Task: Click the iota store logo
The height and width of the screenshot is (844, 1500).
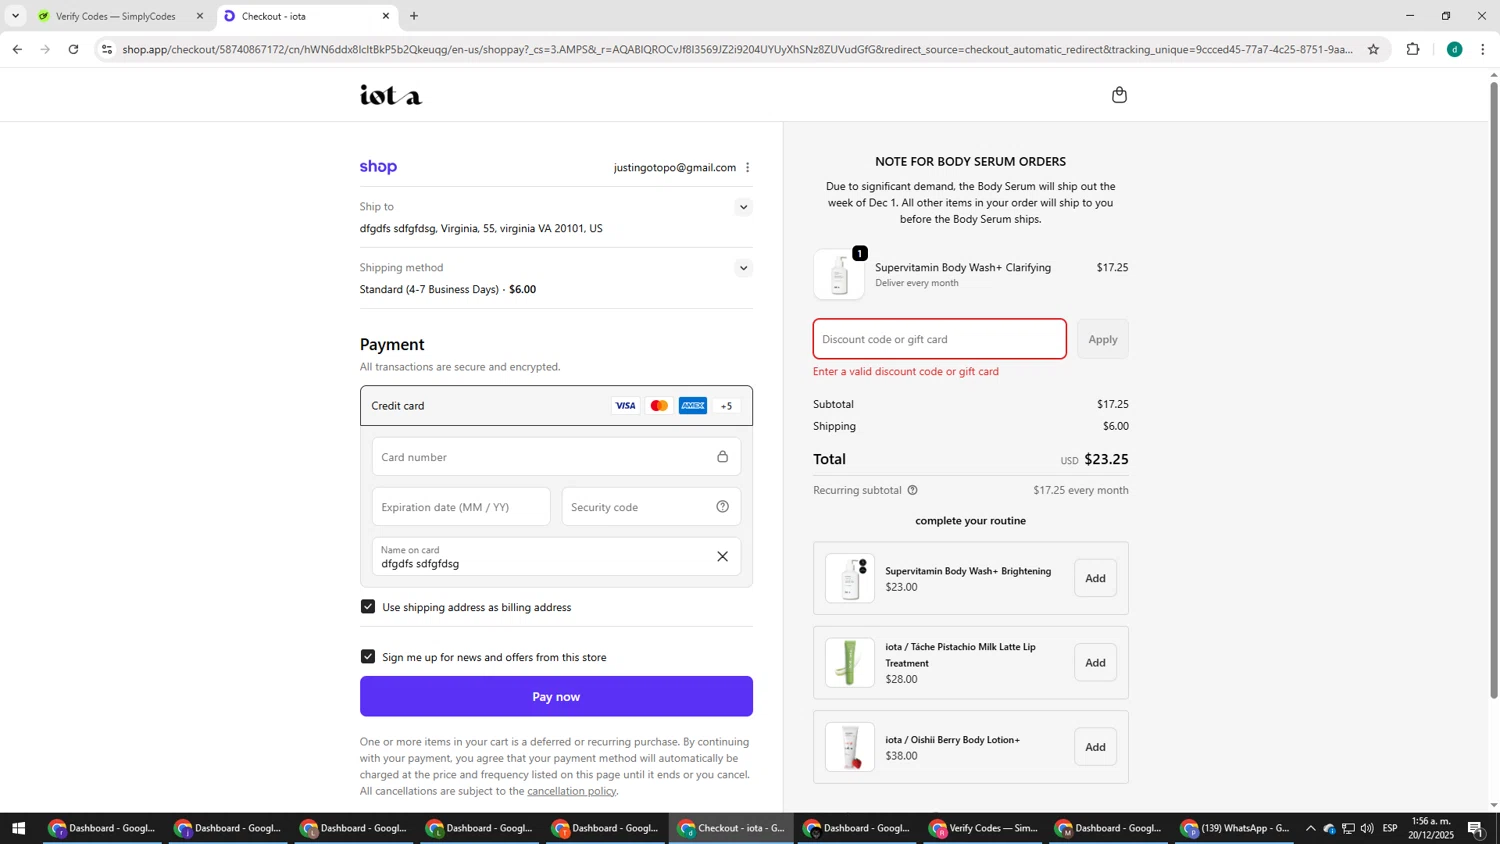Action: (391, 95)
